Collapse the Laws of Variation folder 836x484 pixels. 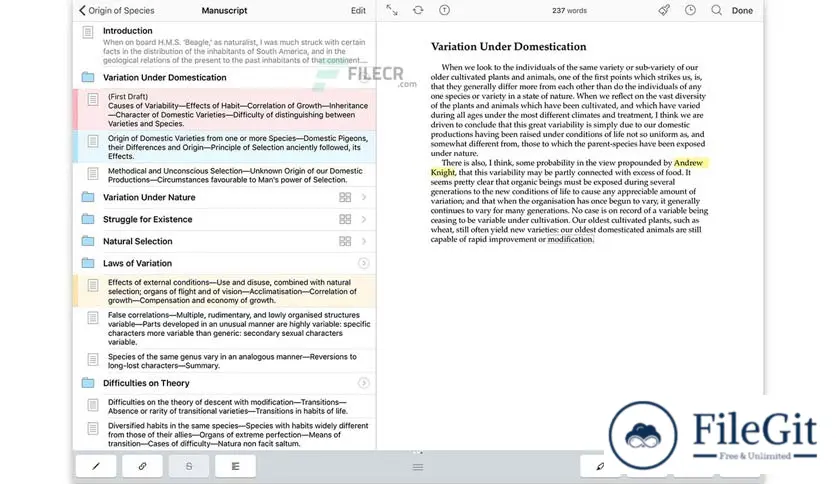pos(363,263)
